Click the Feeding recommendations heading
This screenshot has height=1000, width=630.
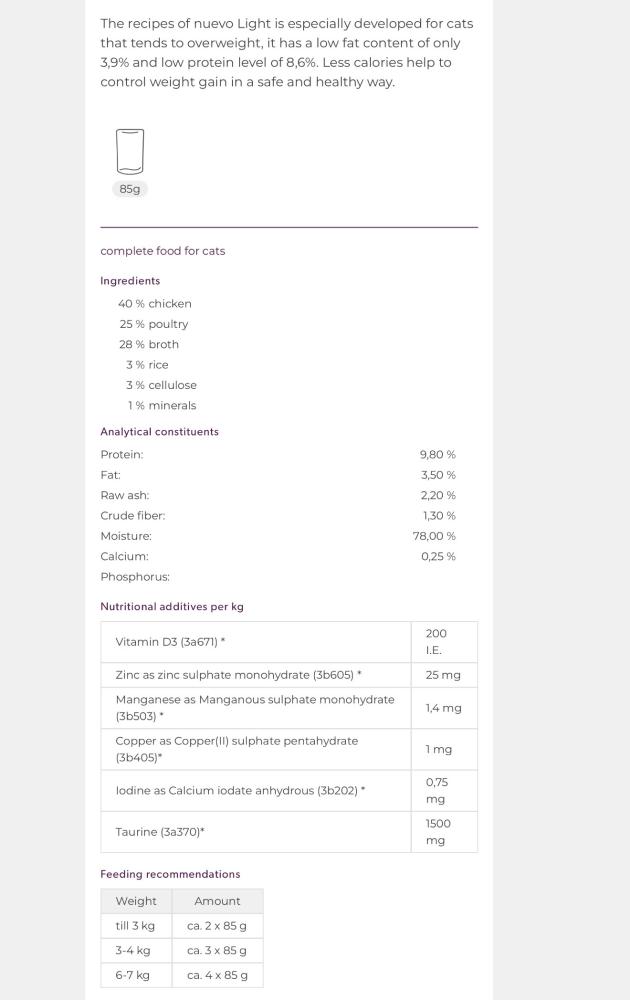170,874
